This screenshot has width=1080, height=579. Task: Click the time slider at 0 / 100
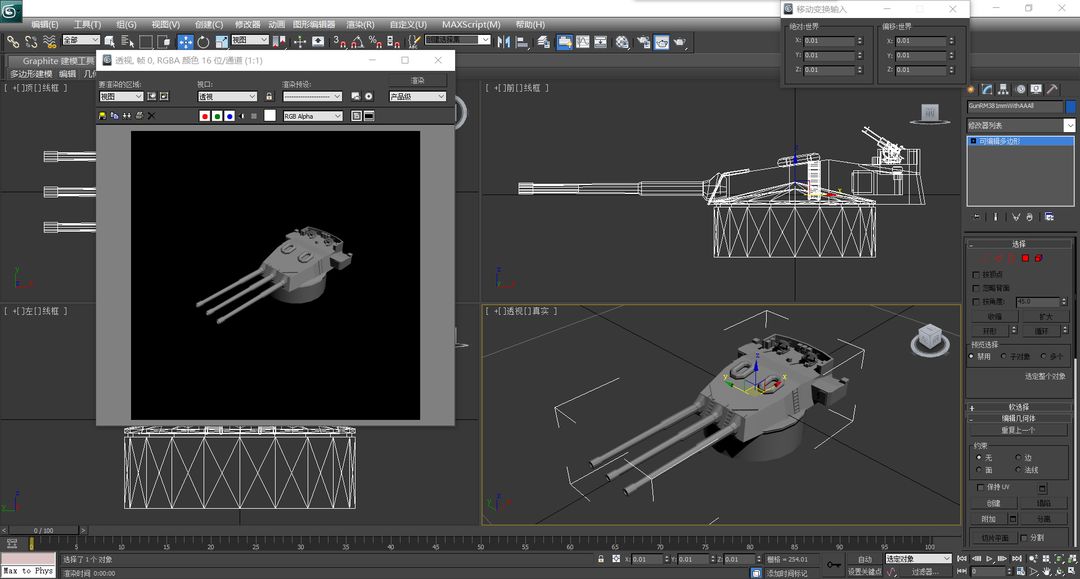coord(43,530)
